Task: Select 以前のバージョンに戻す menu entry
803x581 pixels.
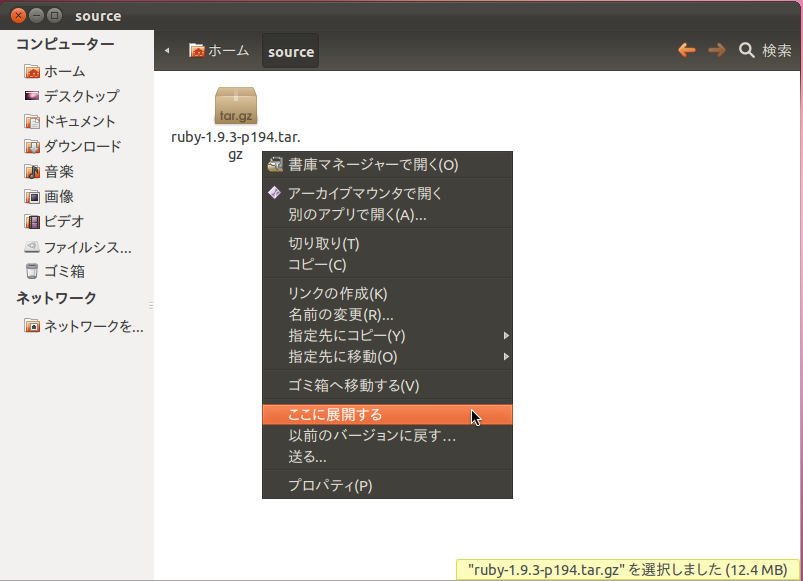Action: 387,436
